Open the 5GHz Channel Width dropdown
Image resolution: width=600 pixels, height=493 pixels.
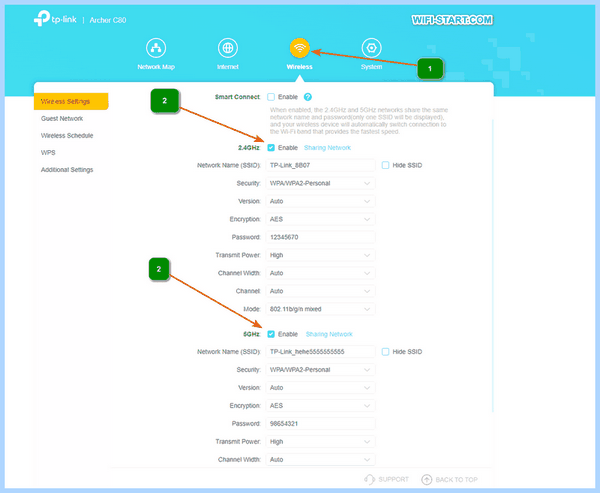click(320, 460)
